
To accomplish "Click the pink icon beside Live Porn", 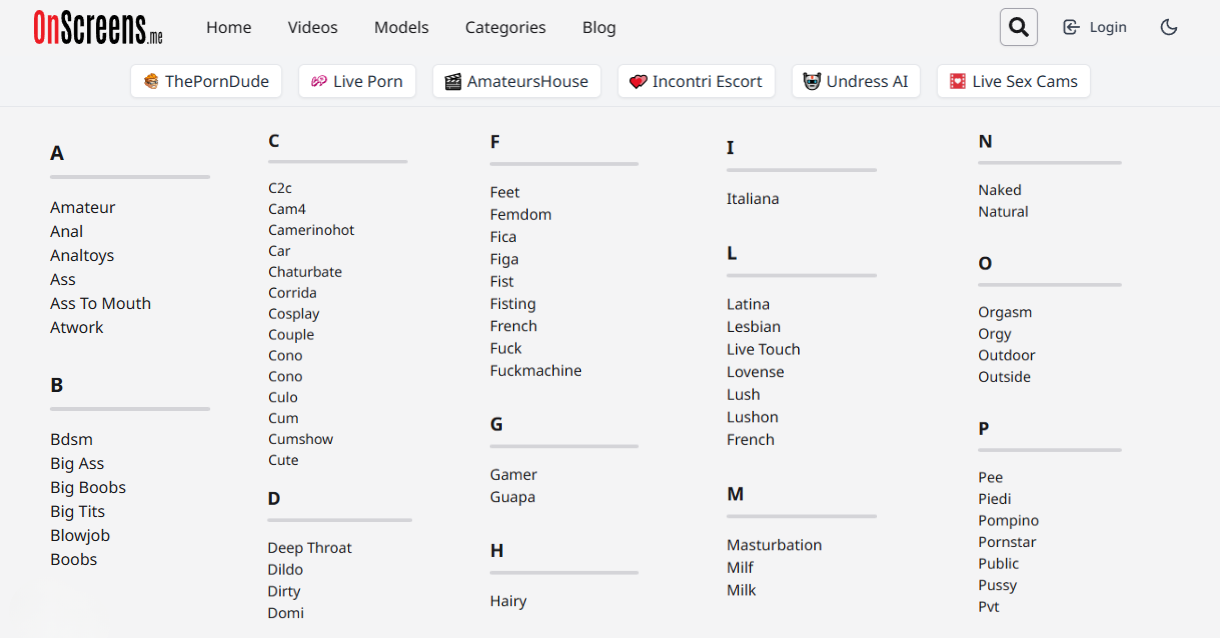I will [x=319, y=82].
